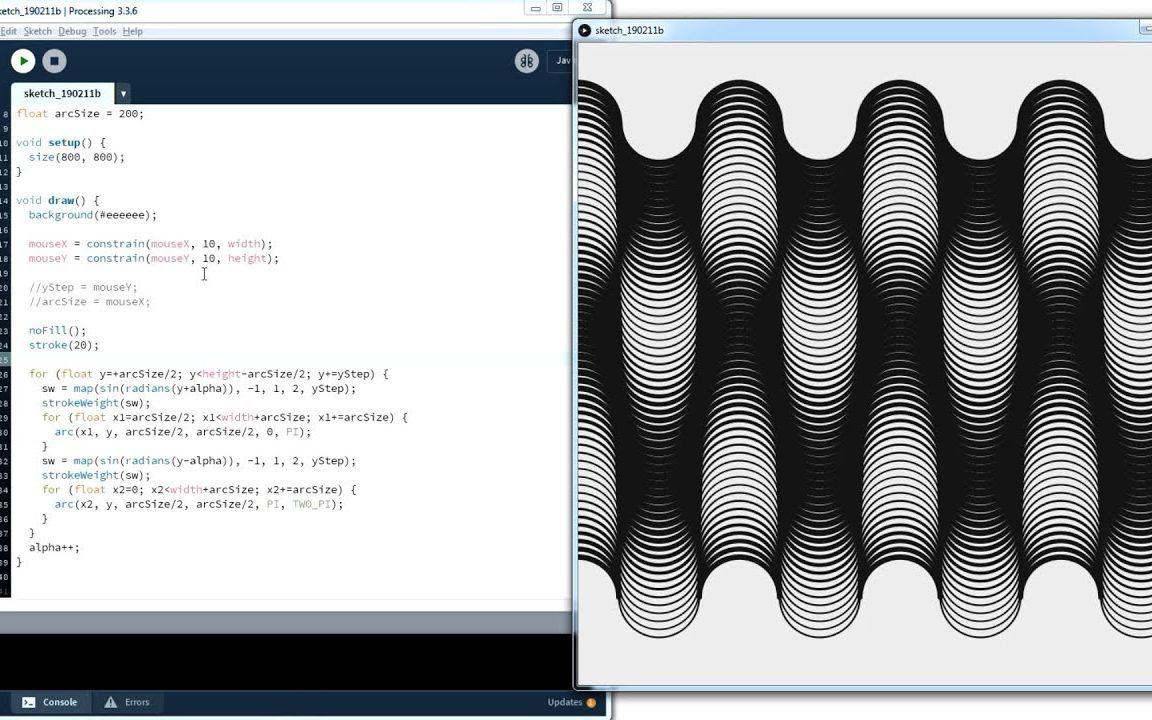Click the Updates notification badge
The height and width of the screenshot is (720, 1152).
(x=590, y=702)
